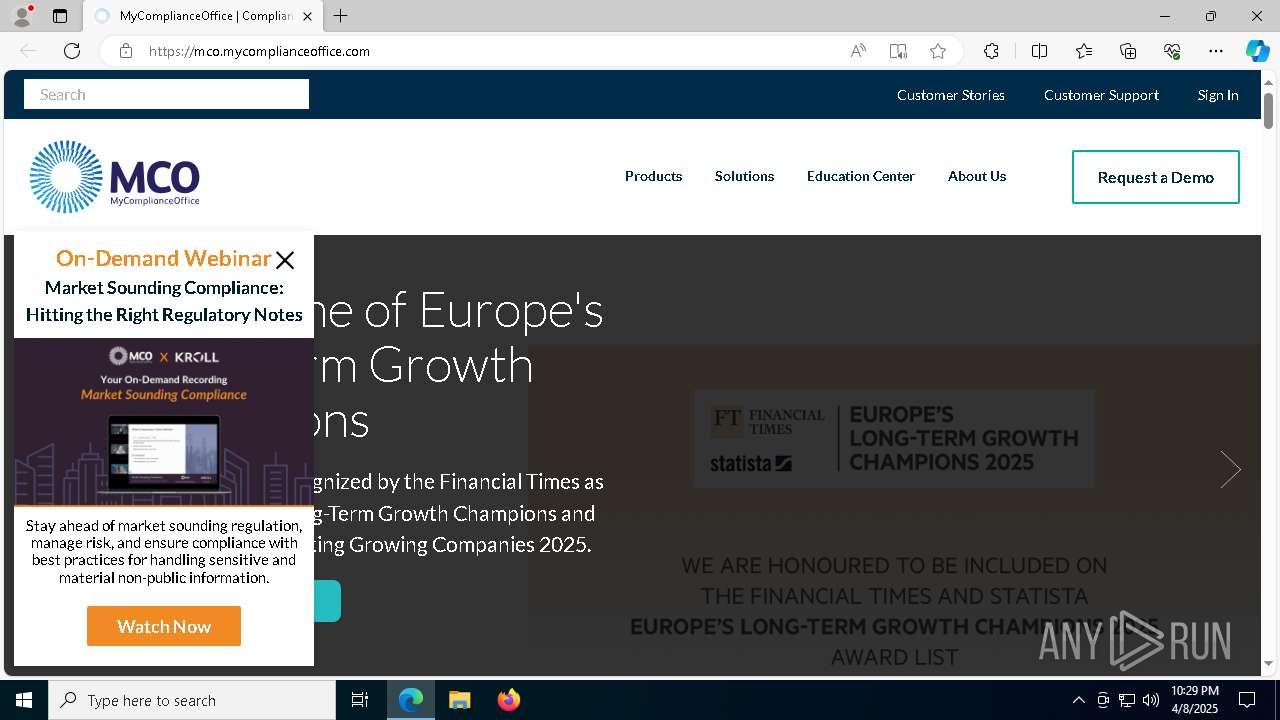Open the network tray icon

click(x=1127, y=700)
